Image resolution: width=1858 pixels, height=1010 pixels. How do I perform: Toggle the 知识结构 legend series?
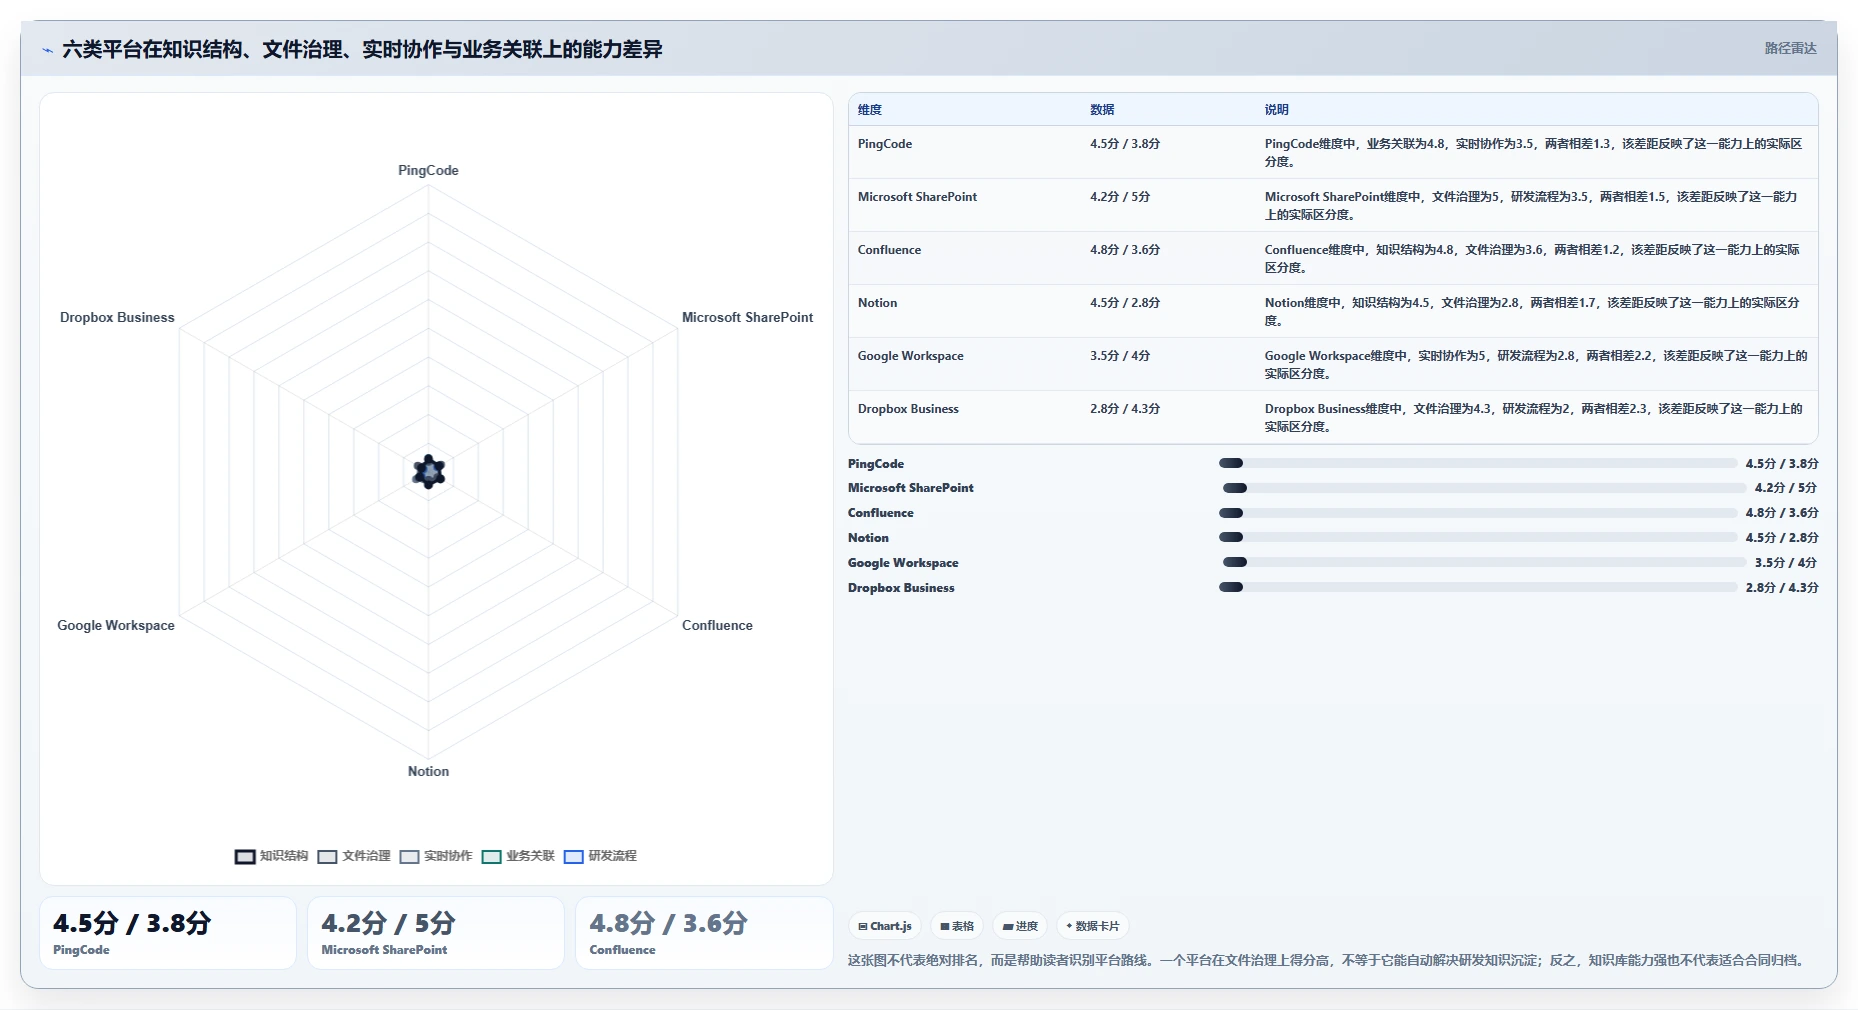pyautogui.click(x=271, y=856)
